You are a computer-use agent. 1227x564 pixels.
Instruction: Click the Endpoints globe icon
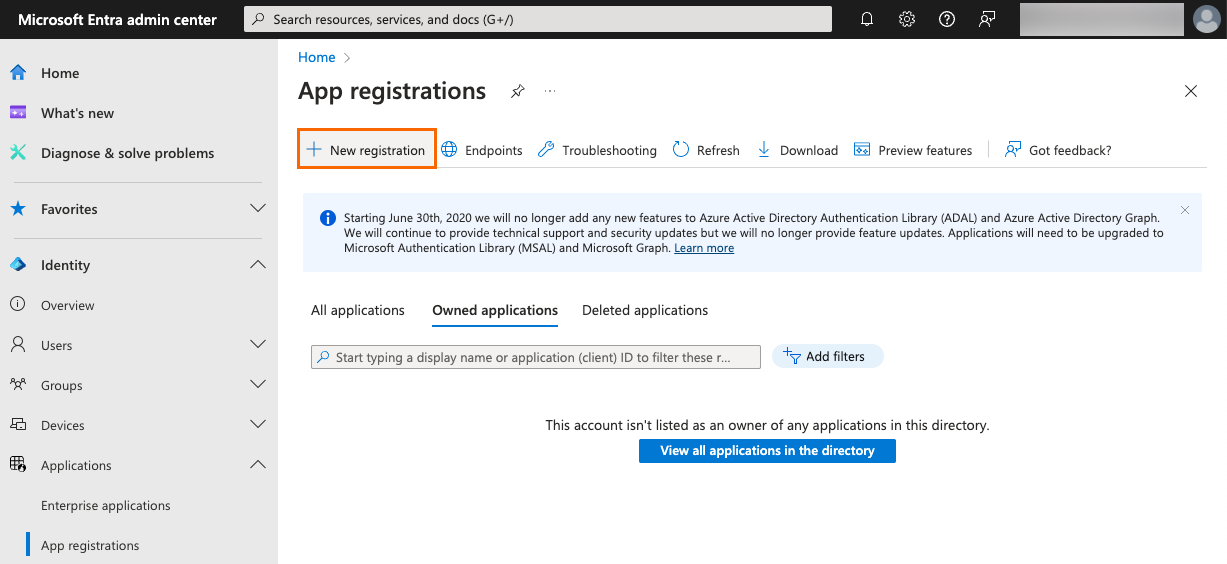pos(449,149)
